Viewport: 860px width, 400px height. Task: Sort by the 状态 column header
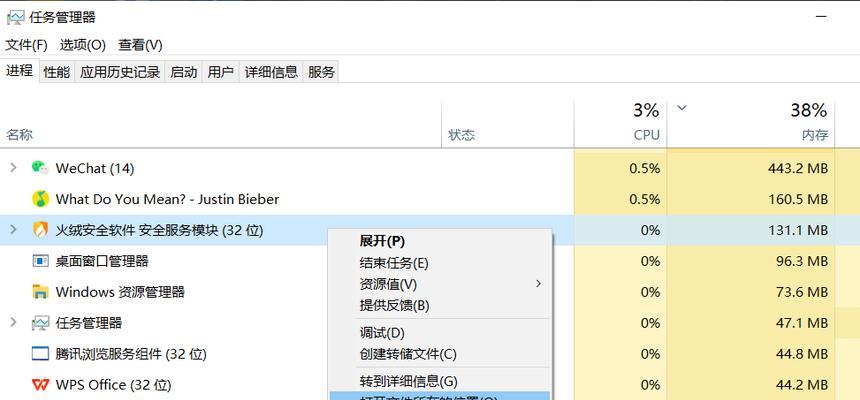click(x=461, y=135)
